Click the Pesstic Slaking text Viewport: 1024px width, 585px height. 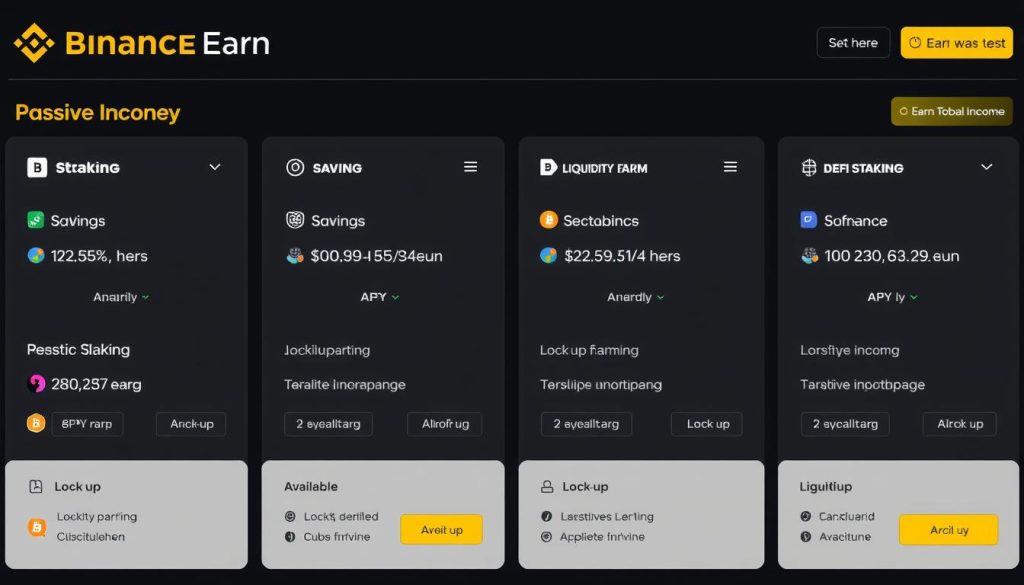78,350
